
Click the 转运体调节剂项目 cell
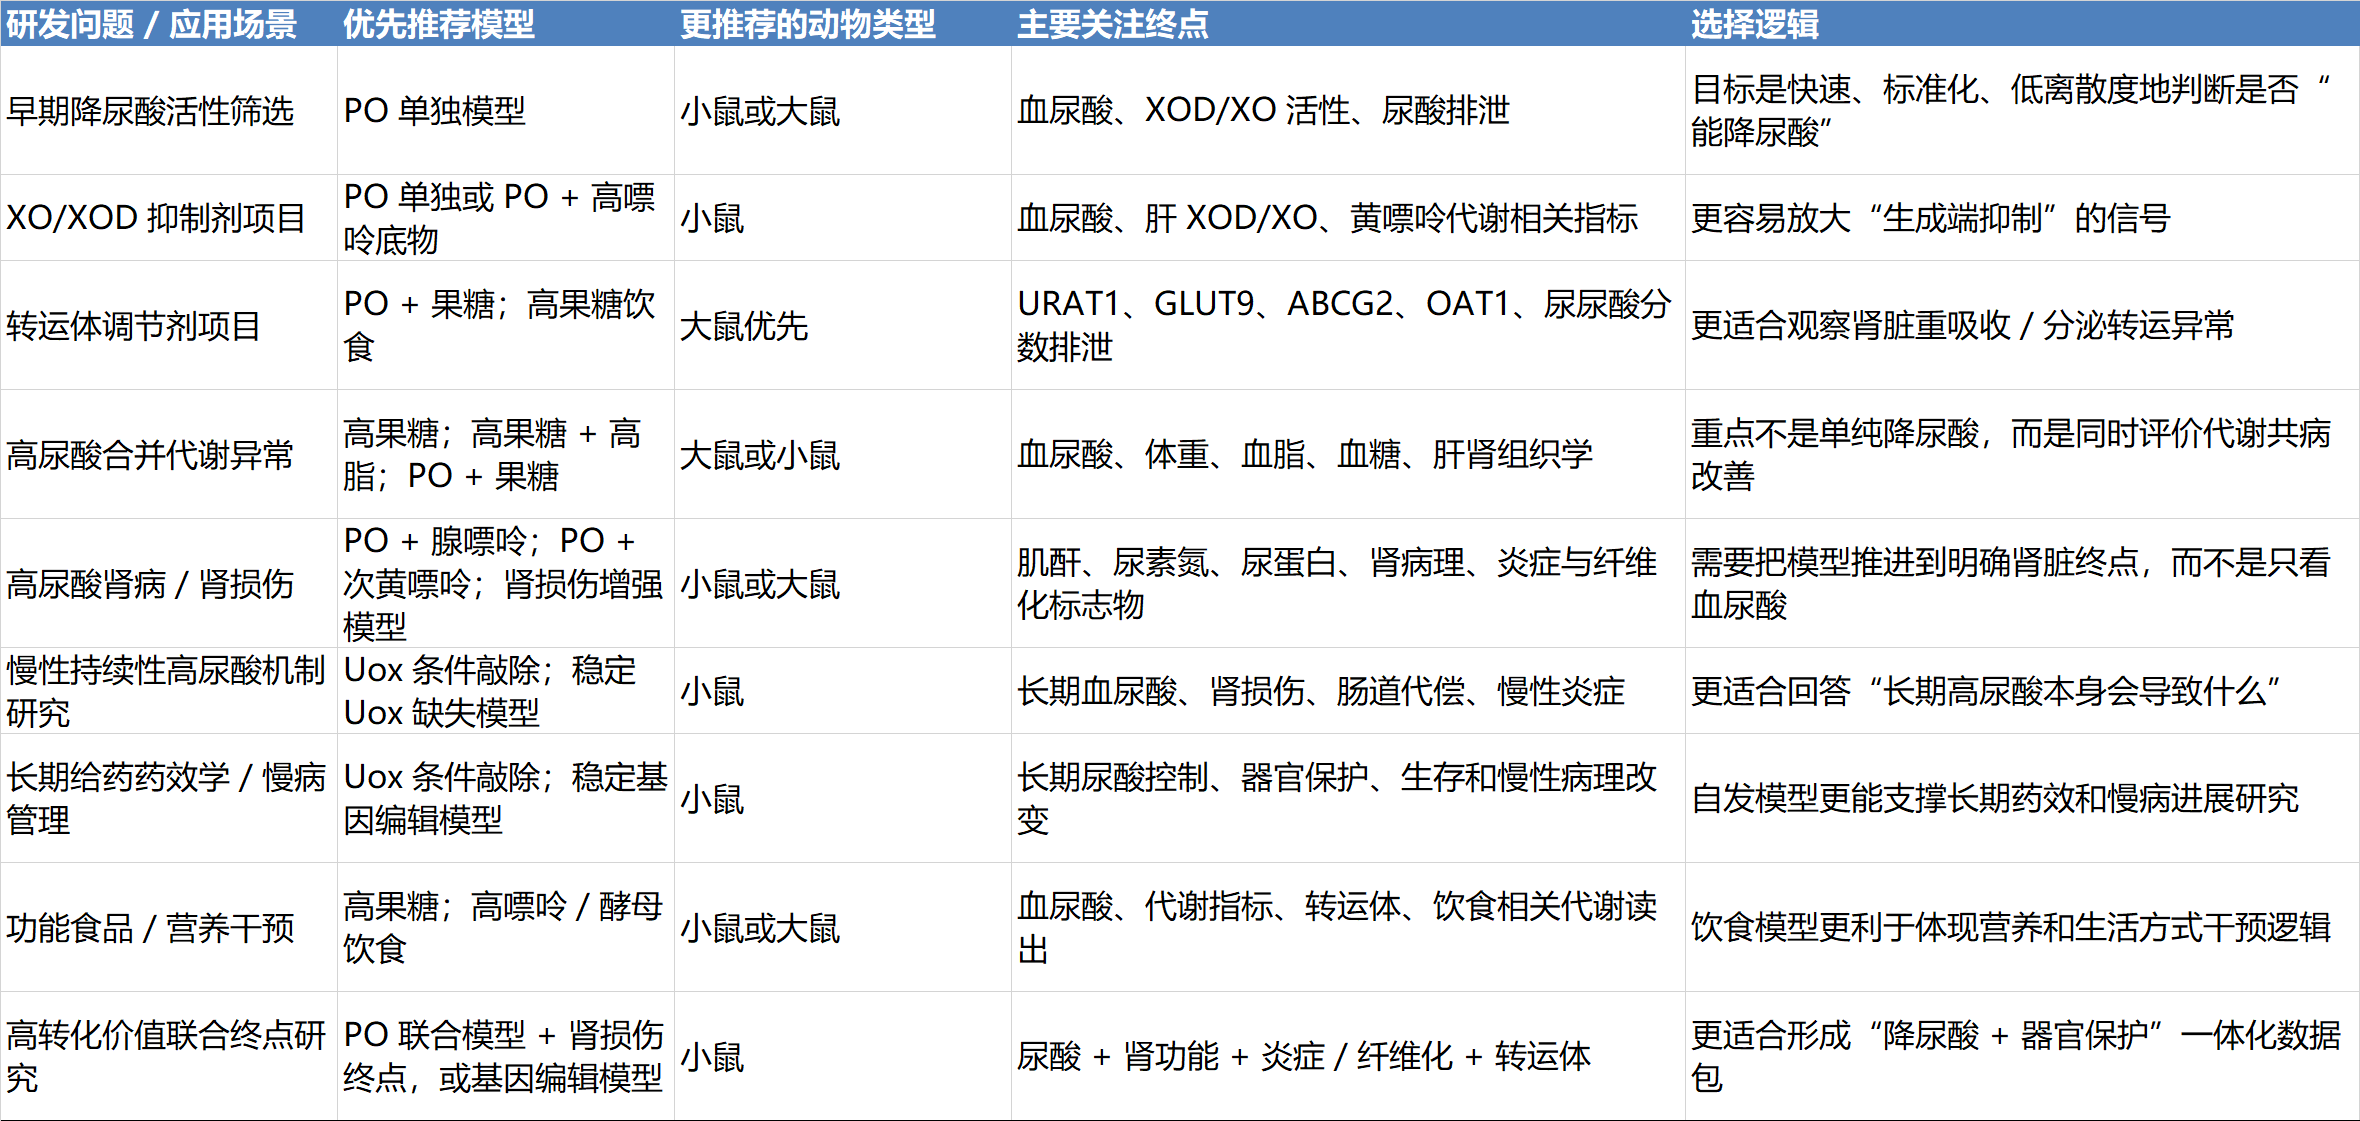point(134,326)
